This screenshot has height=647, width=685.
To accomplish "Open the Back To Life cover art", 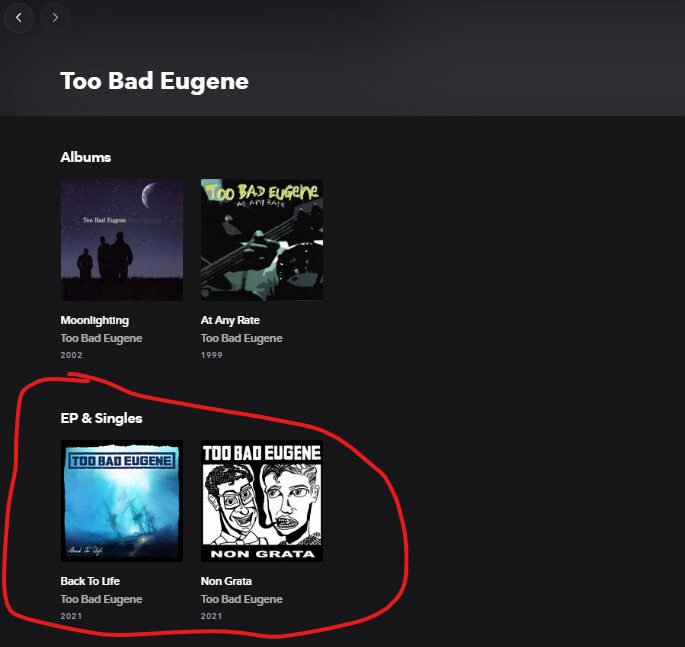I will coord(122,501).
